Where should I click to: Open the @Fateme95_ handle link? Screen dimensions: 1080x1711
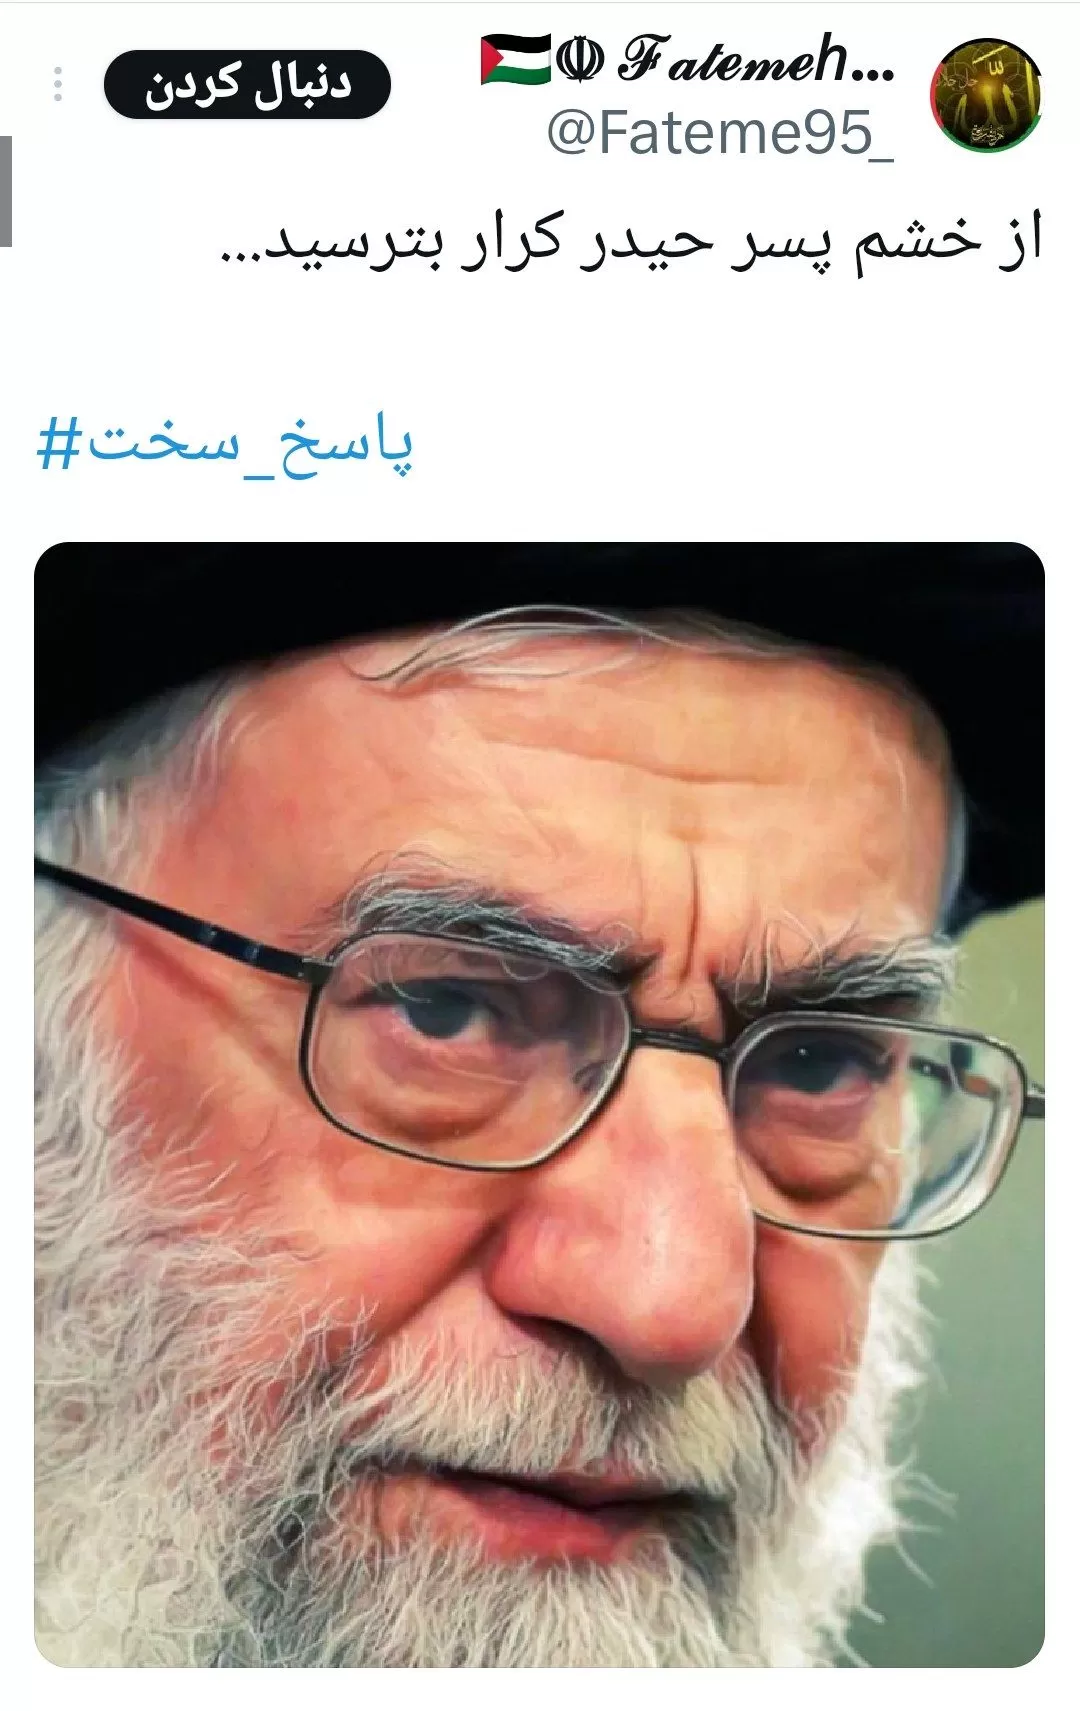coord(720,134)
